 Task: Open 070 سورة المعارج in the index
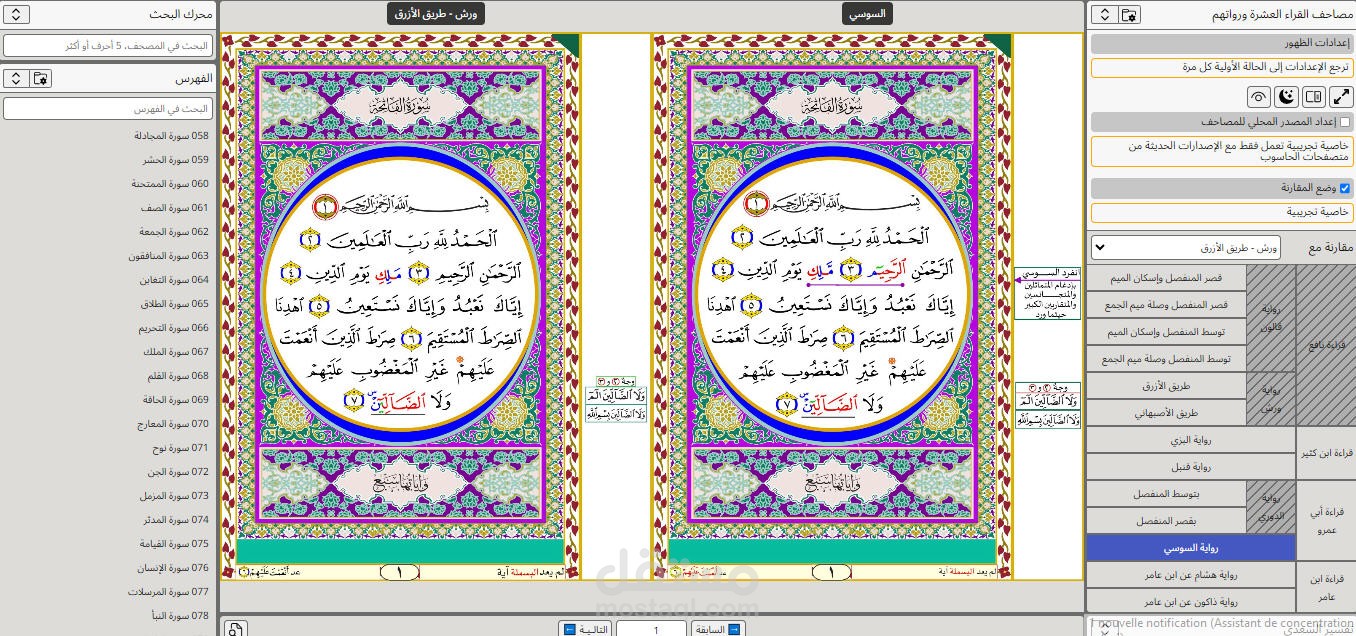[174, 424]
